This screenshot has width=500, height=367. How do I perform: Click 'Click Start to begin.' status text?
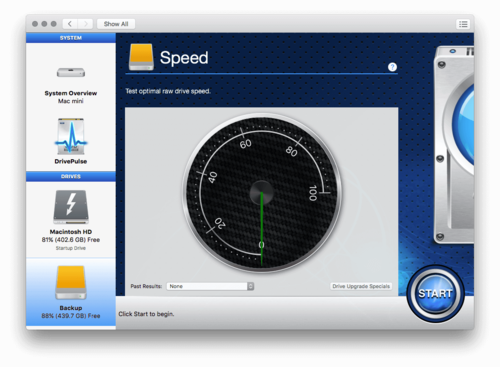pyautogui.click(x=146, y=314)
